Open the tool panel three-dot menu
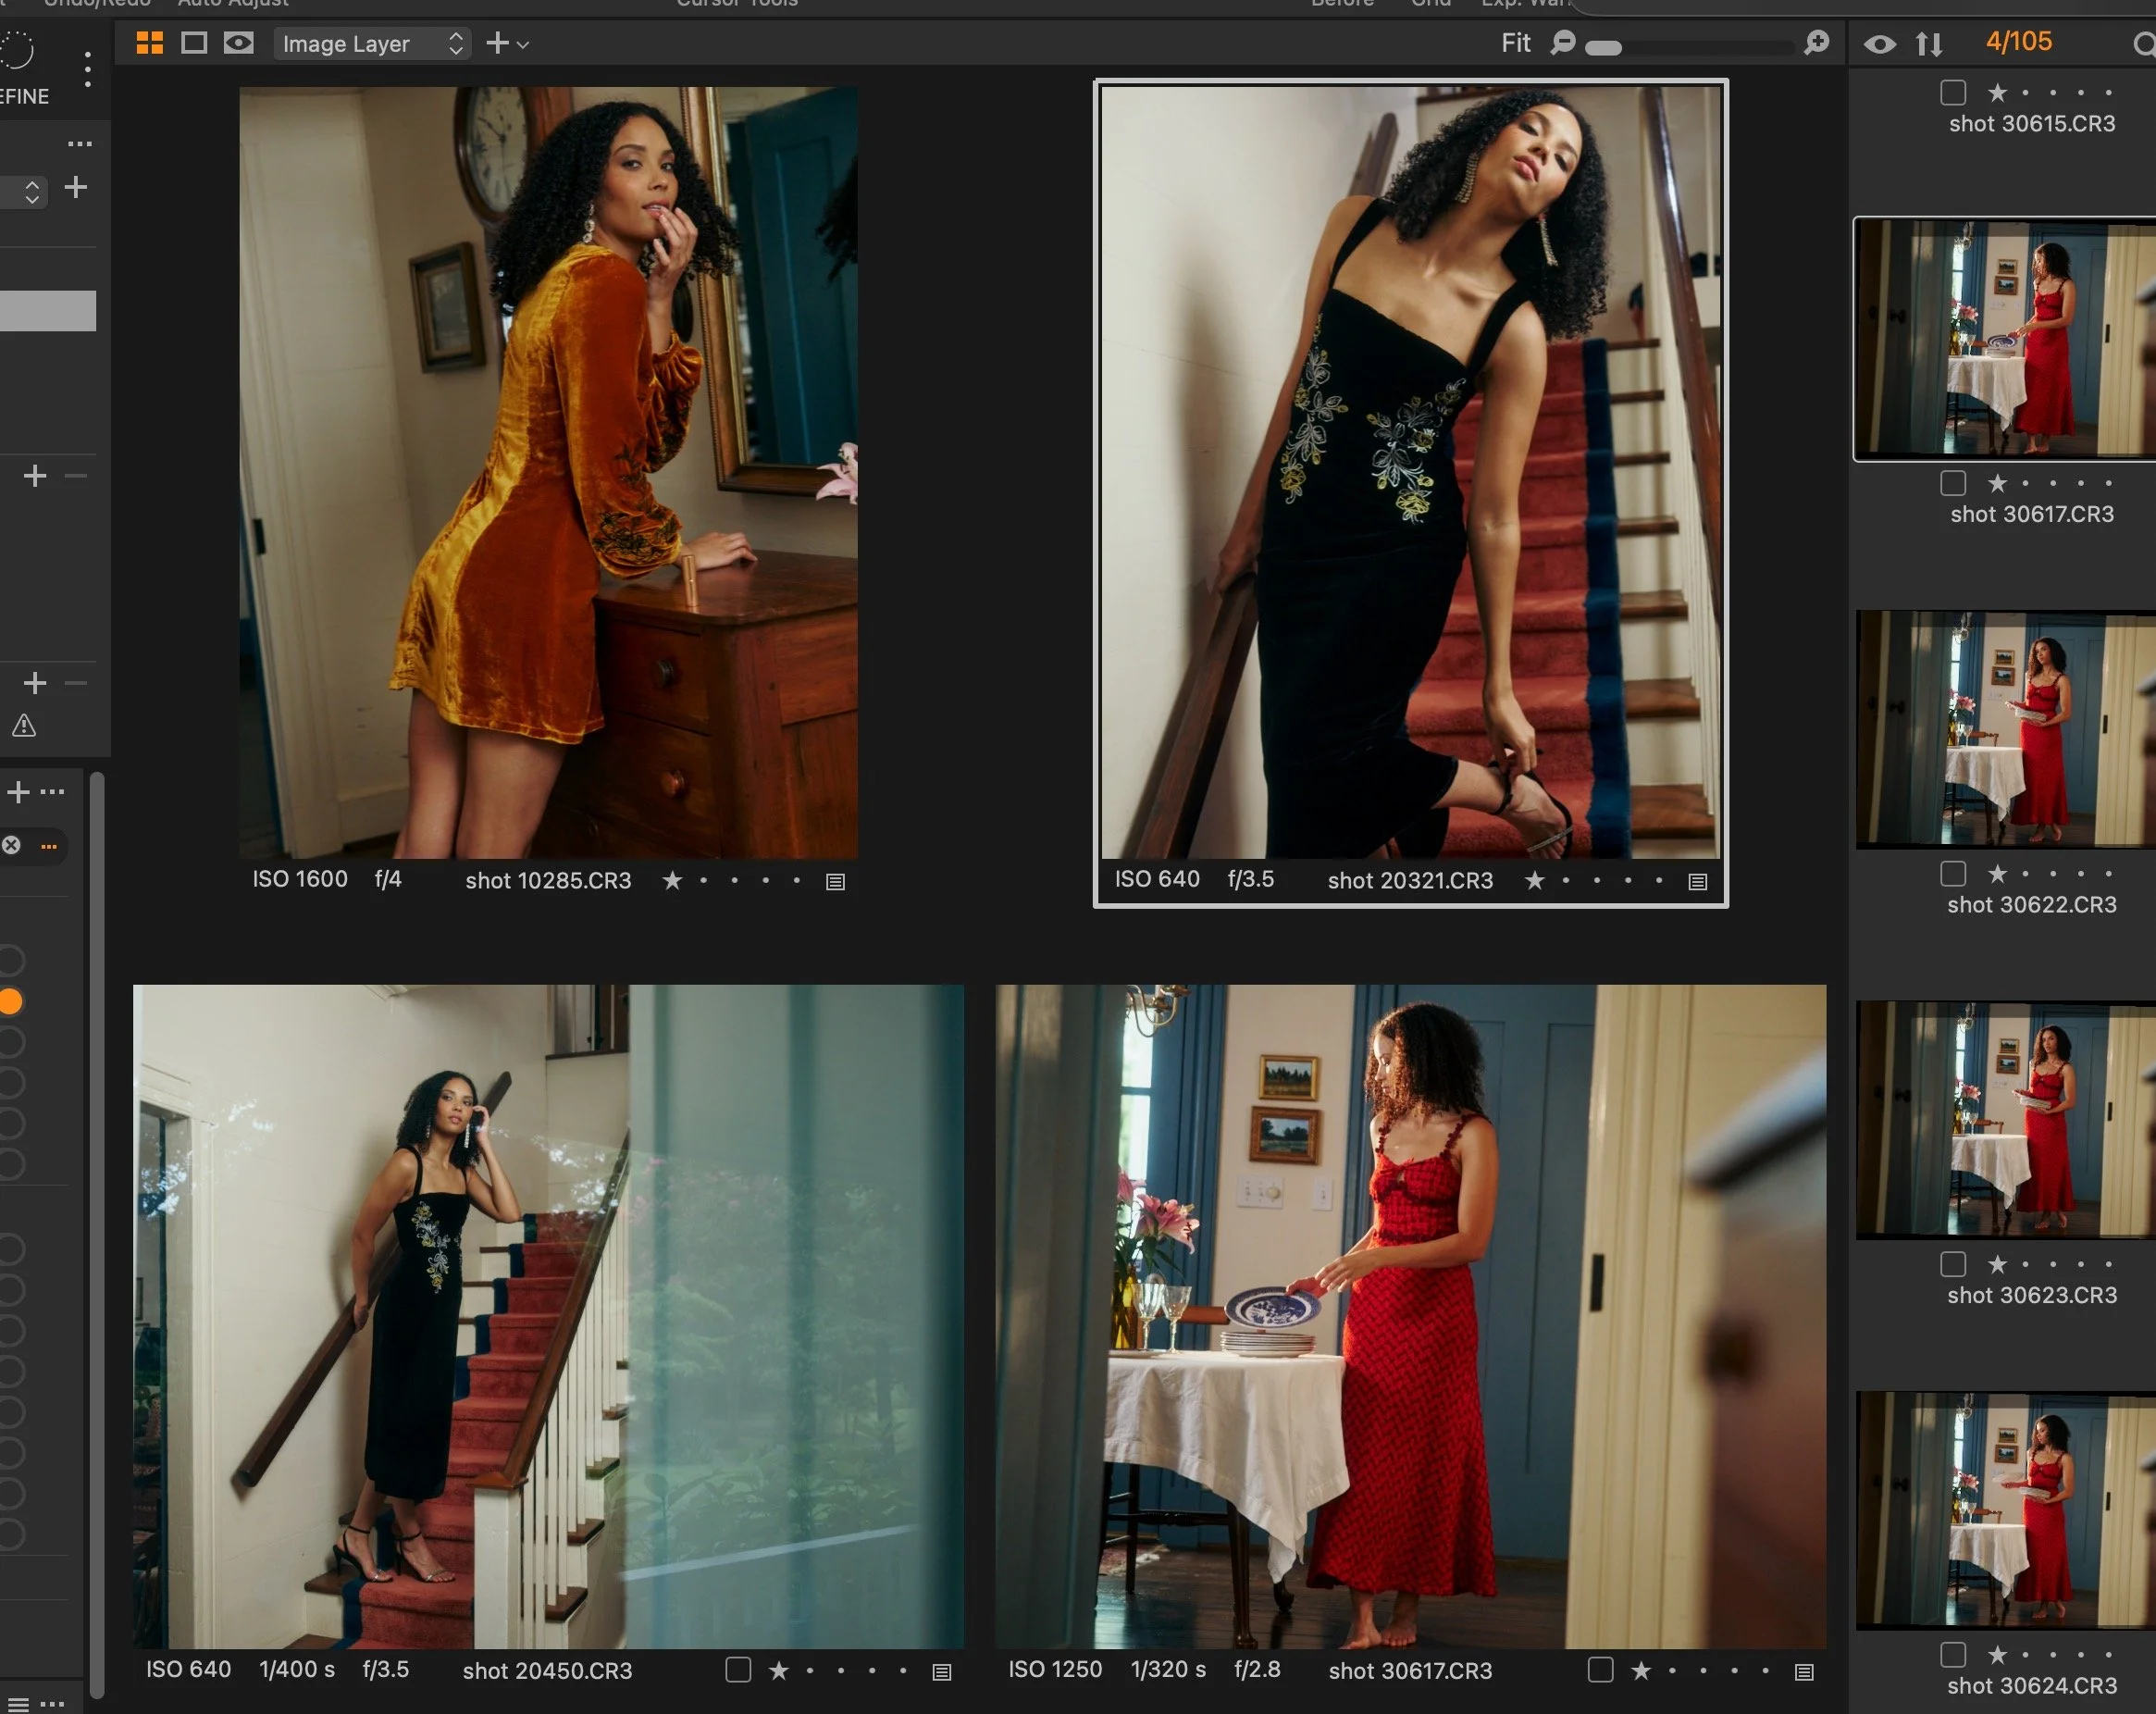The image size is (2156, 1714). point(88,69)
